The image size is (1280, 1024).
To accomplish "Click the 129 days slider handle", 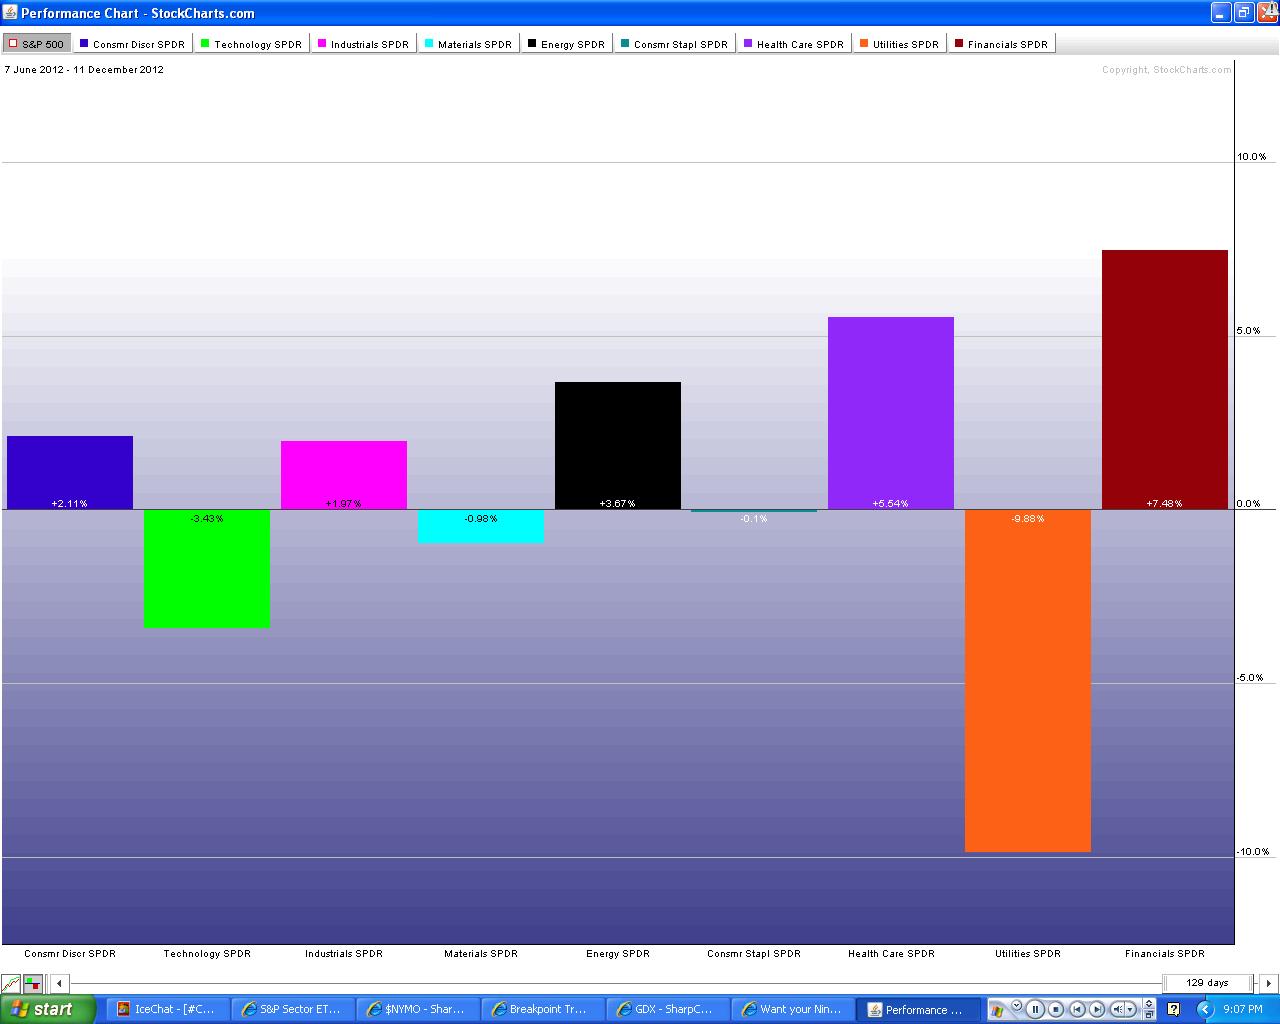I will (1207, 983).
